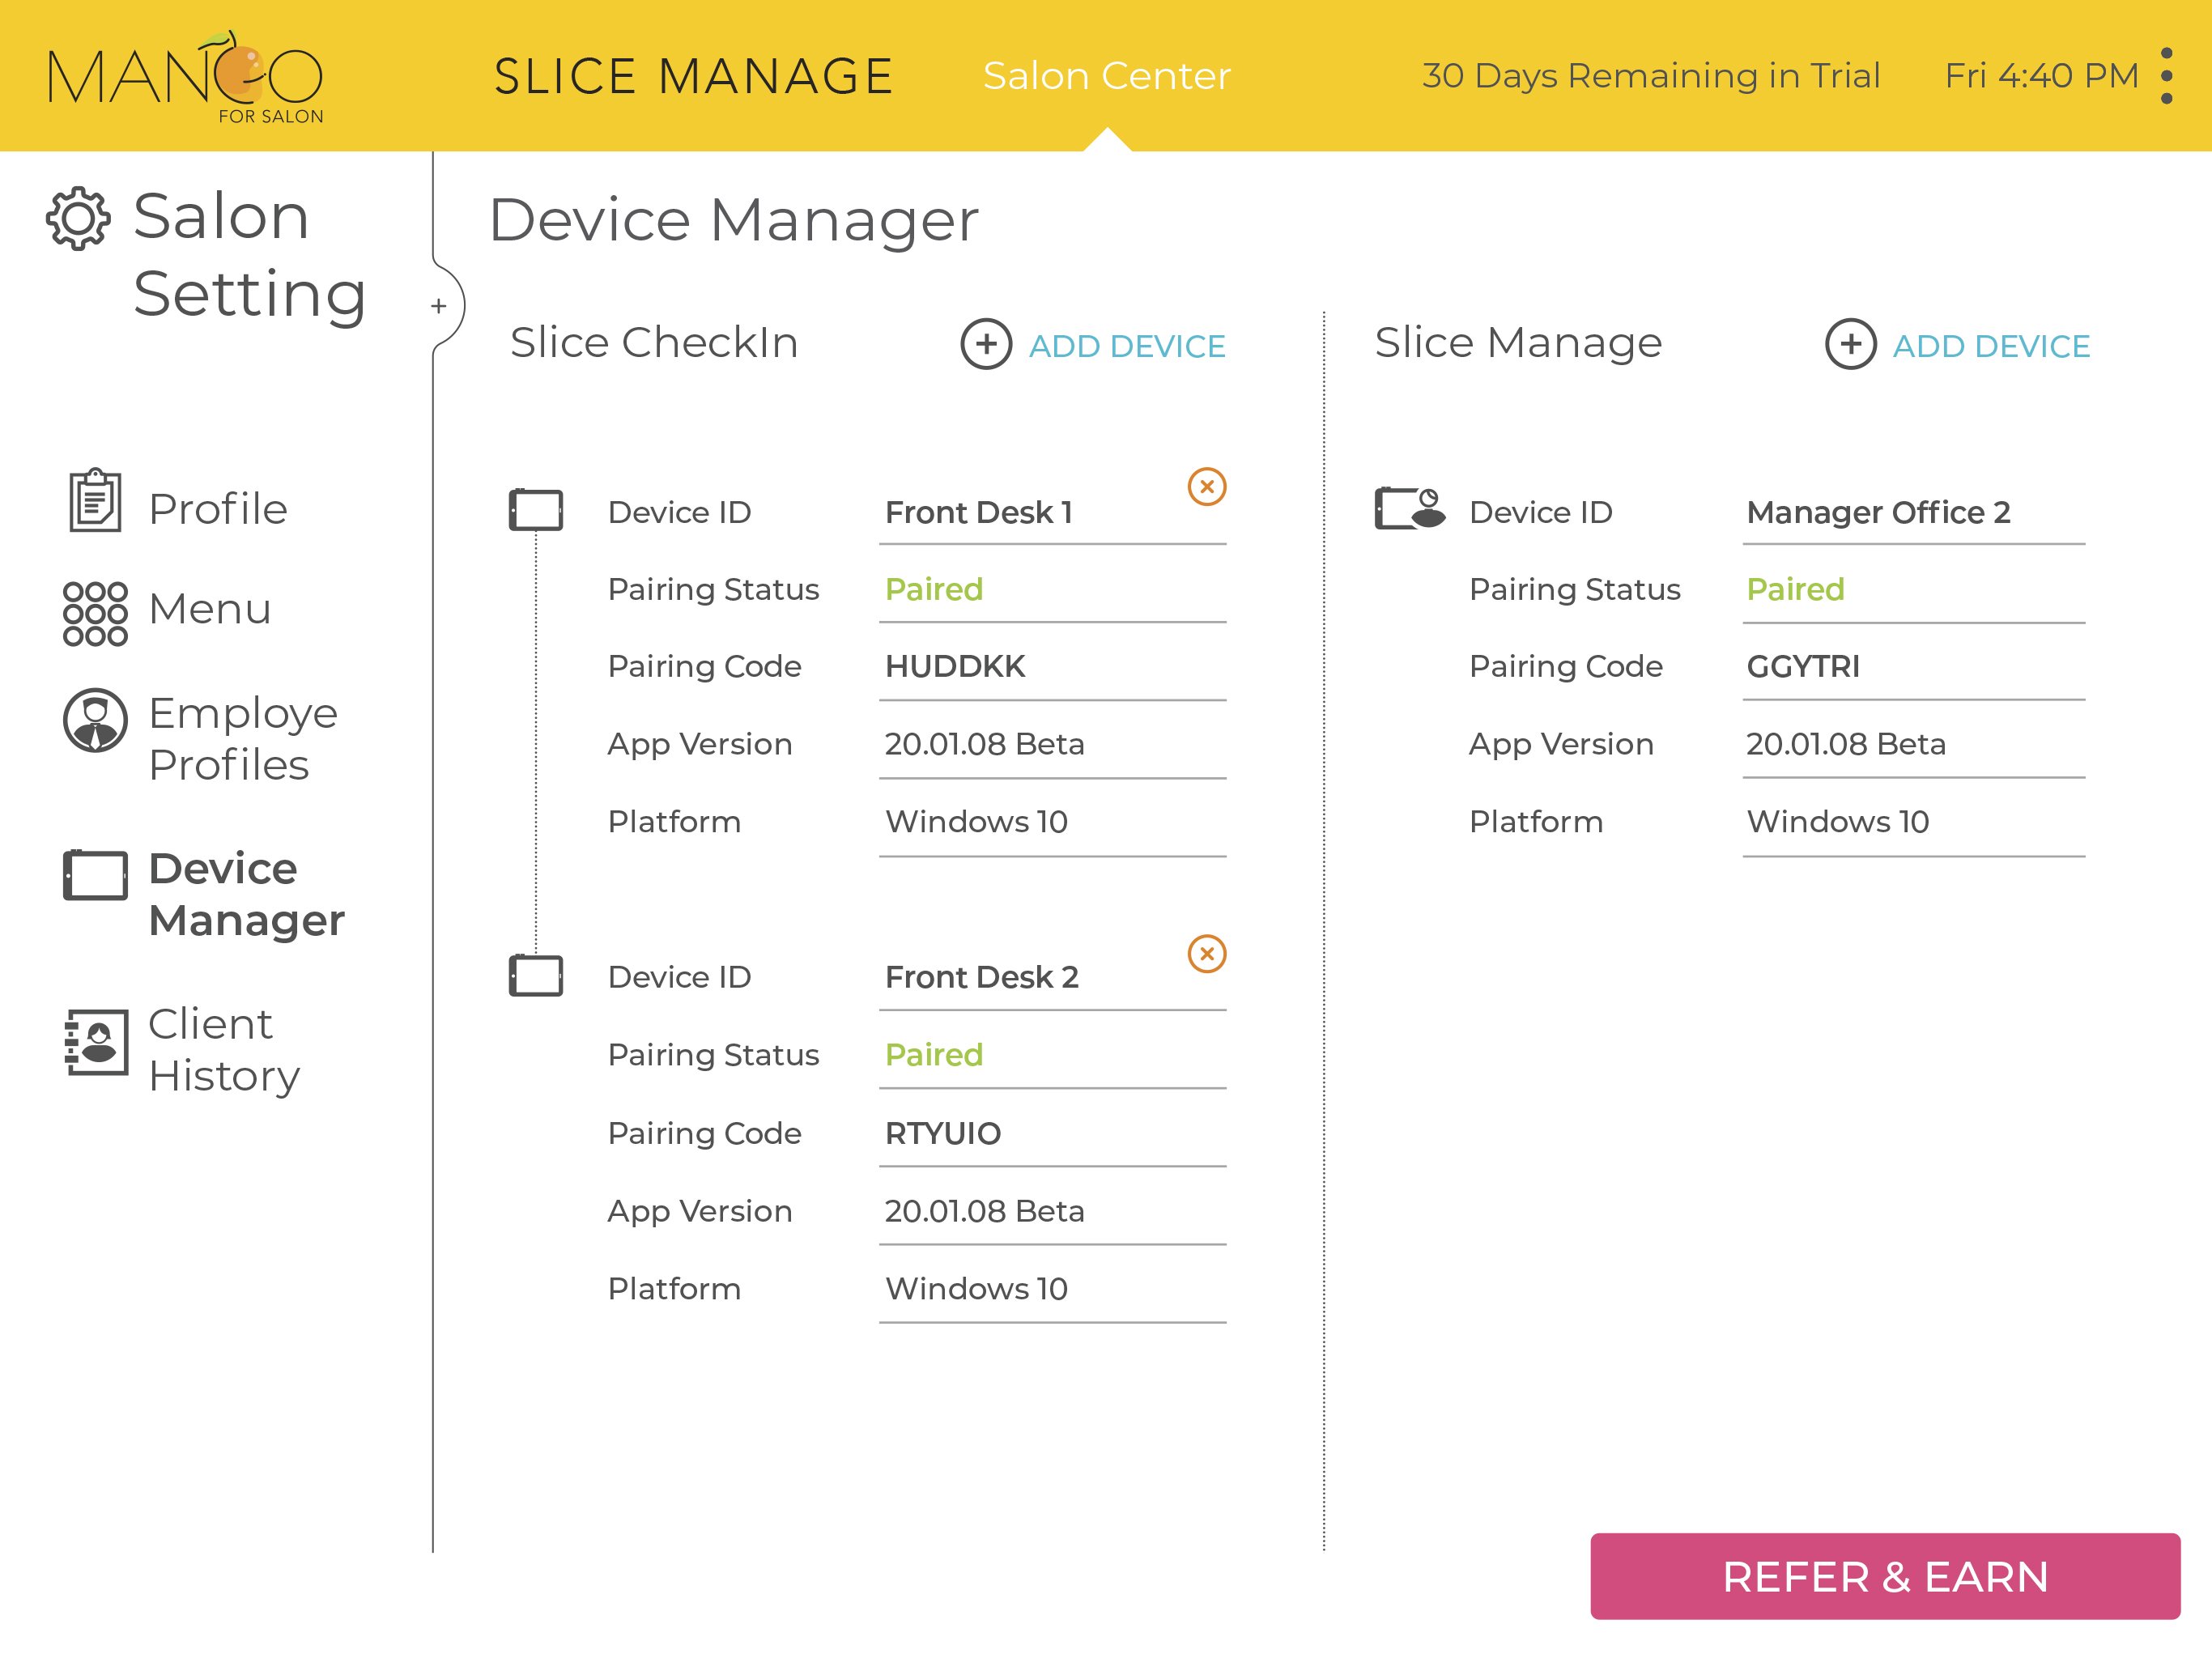Click the Manager Office 2 Device ID field
This screenshot has height=1658, width=2212.
(1912, 513)
